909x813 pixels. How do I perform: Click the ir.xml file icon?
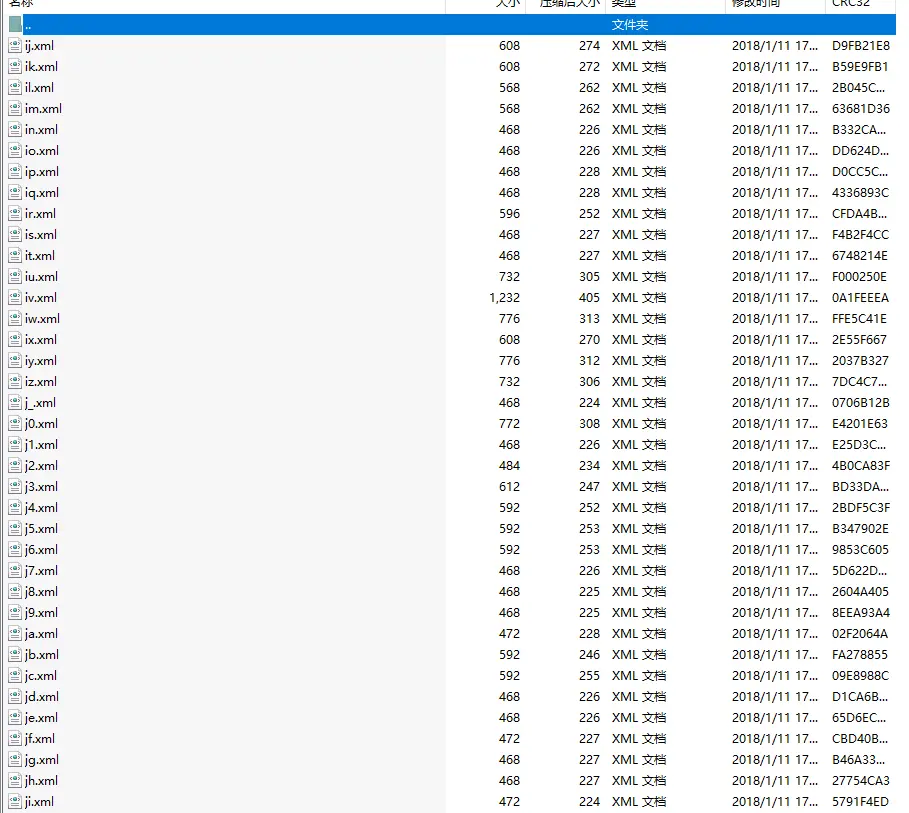(15, 213)
